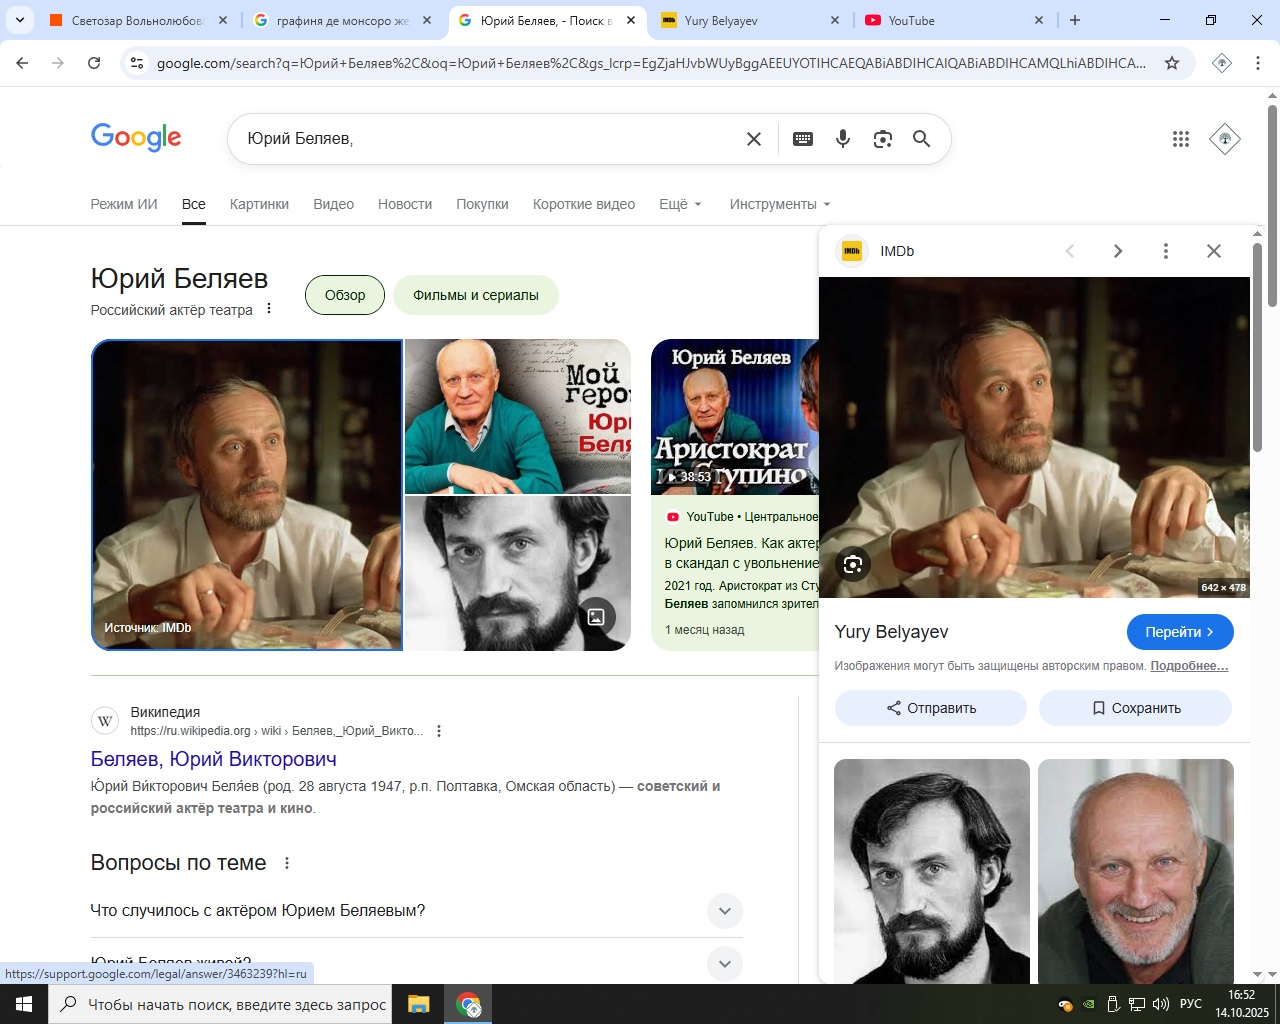Open Wikipedia link Беляев, Юрий Викторович
The image size is (1280, 1024).
(213, 759)
